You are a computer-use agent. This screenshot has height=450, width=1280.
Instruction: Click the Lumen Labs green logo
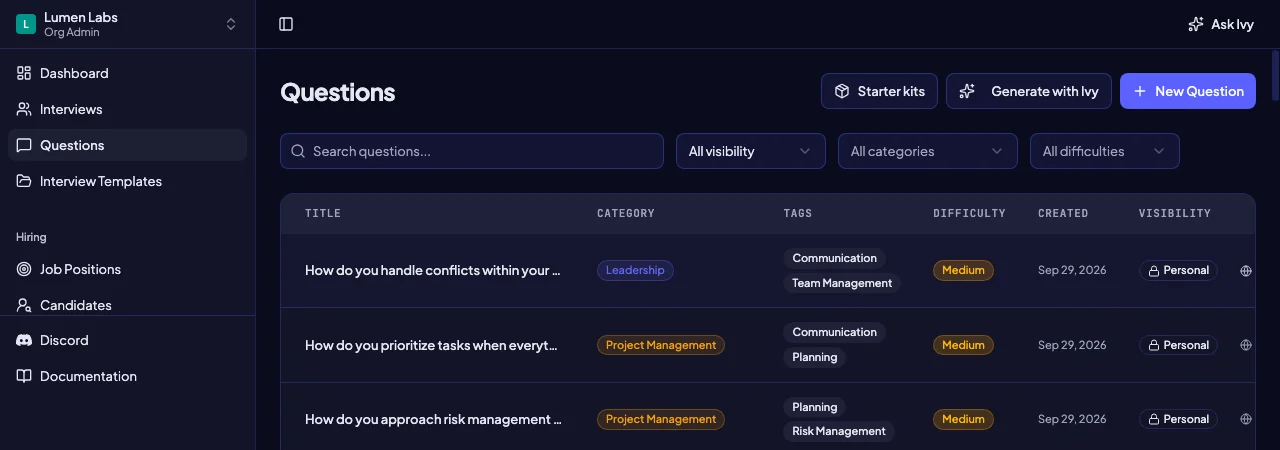[x=26, y=24]
